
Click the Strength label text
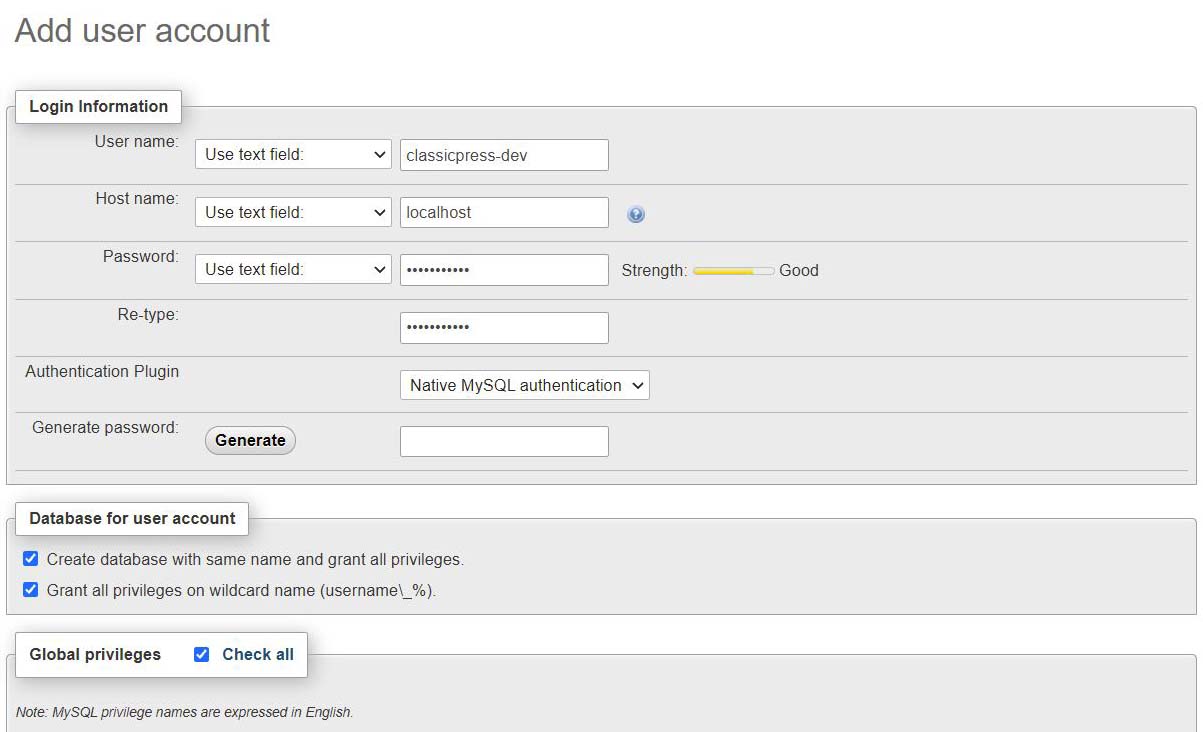pyautogui.click(x=654, y=270)
